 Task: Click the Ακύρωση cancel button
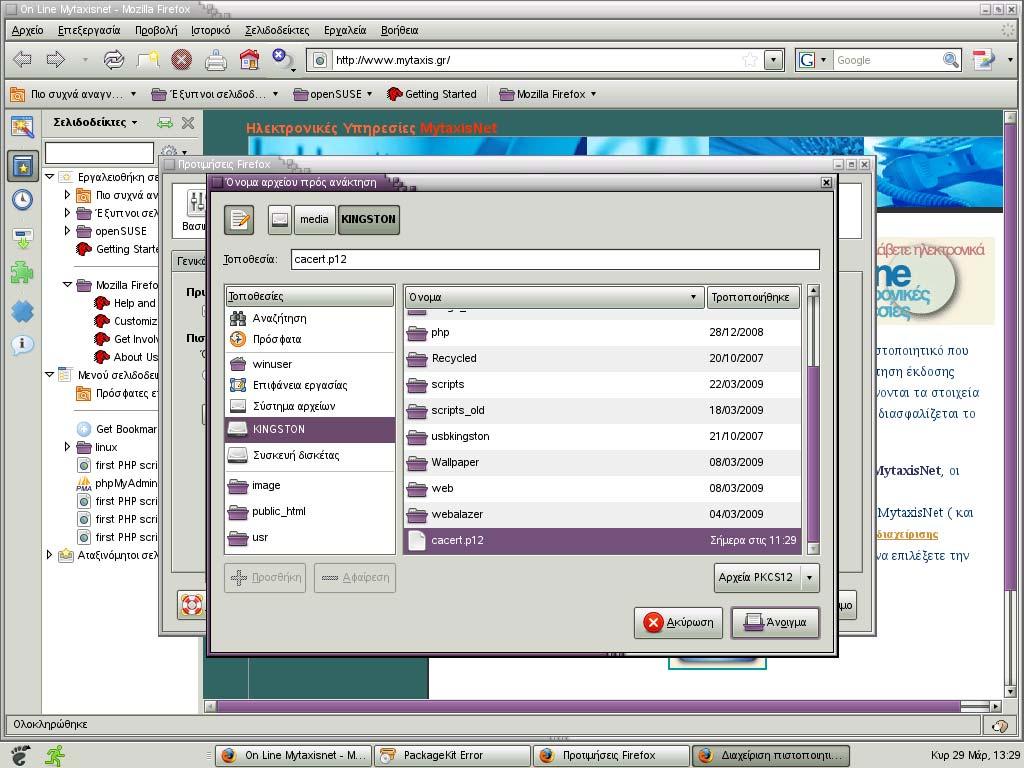[x=679, y=622]
